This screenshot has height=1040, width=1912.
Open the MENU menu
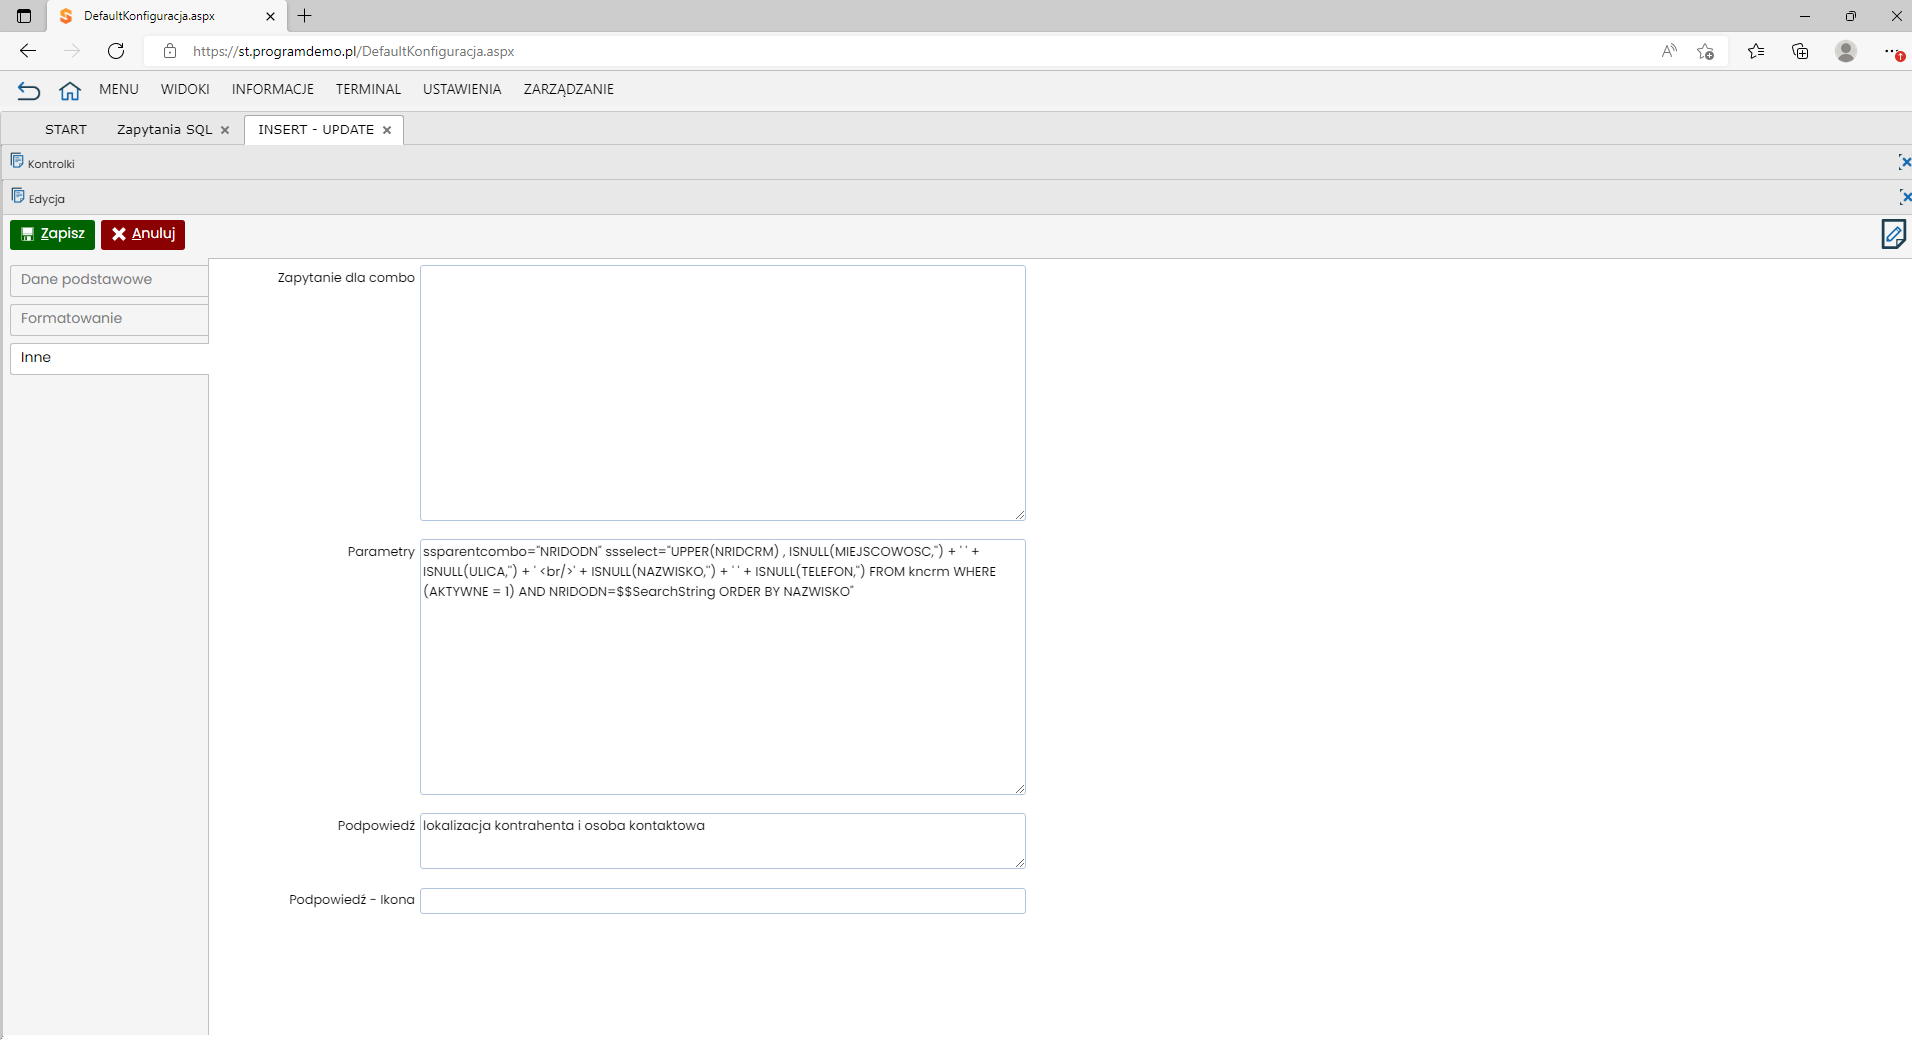coord(119,89)
